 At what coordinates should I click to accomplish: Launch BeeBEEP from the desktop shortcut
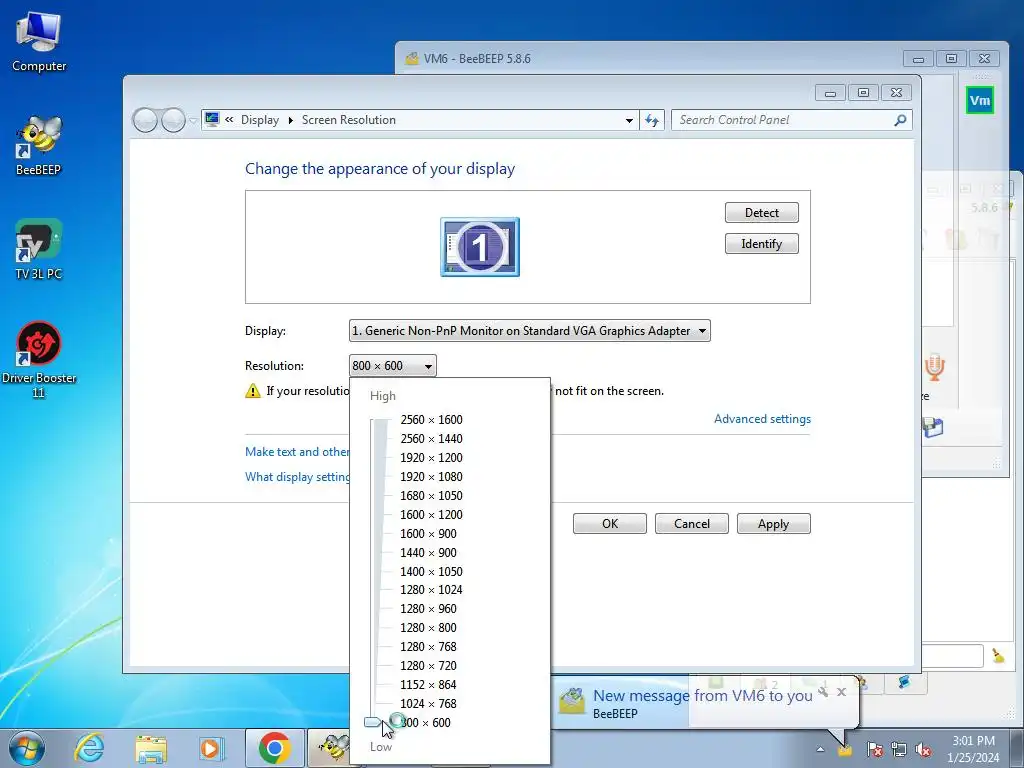click(39, 146)
